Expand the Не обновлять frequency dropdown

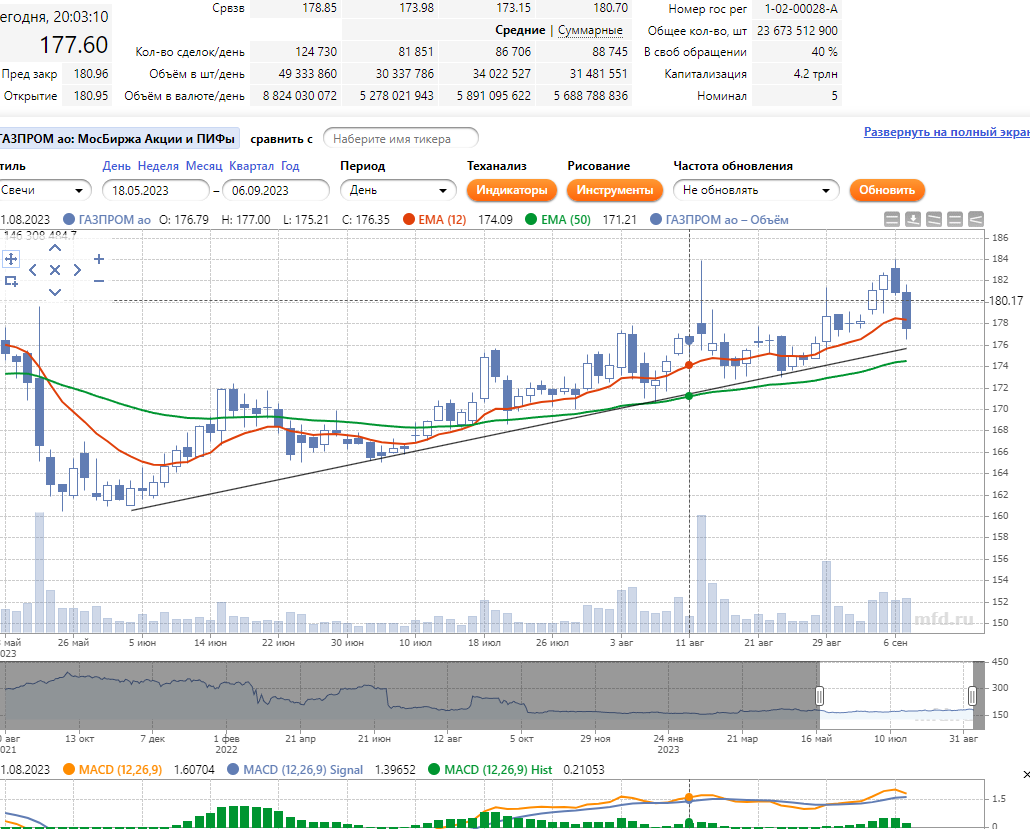(756, 190)
